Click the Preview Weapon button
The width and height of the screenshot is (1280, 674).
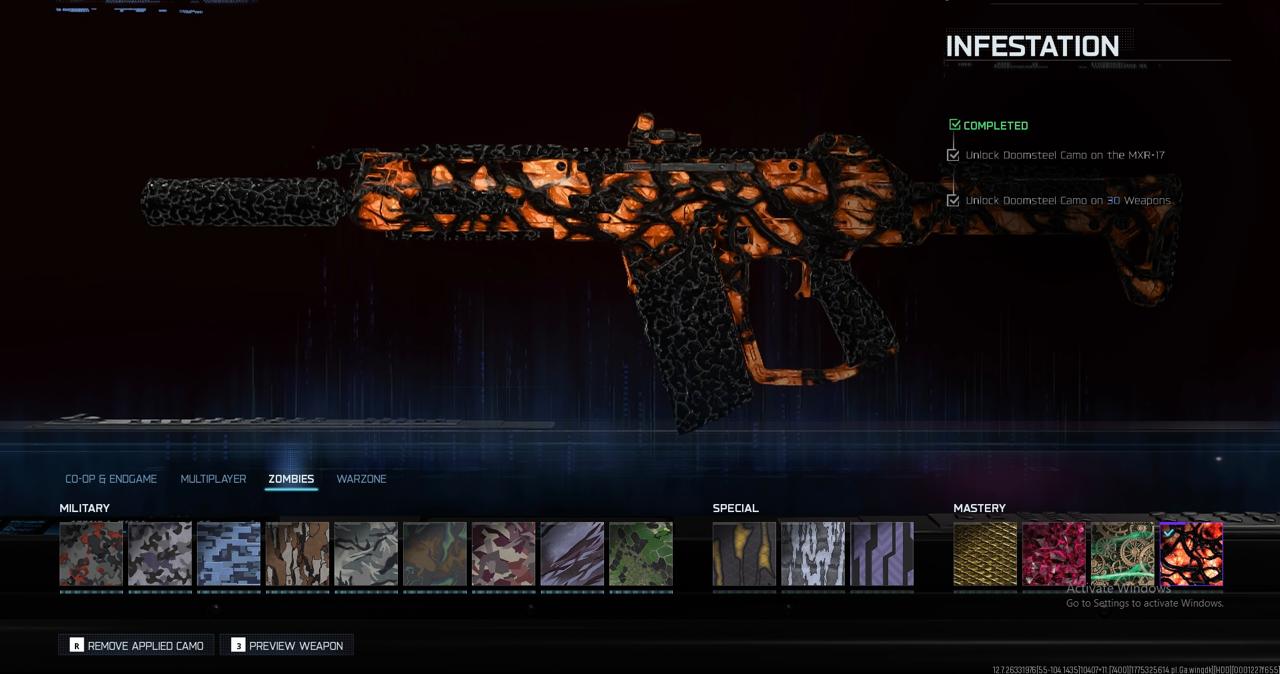click(286, 646)
